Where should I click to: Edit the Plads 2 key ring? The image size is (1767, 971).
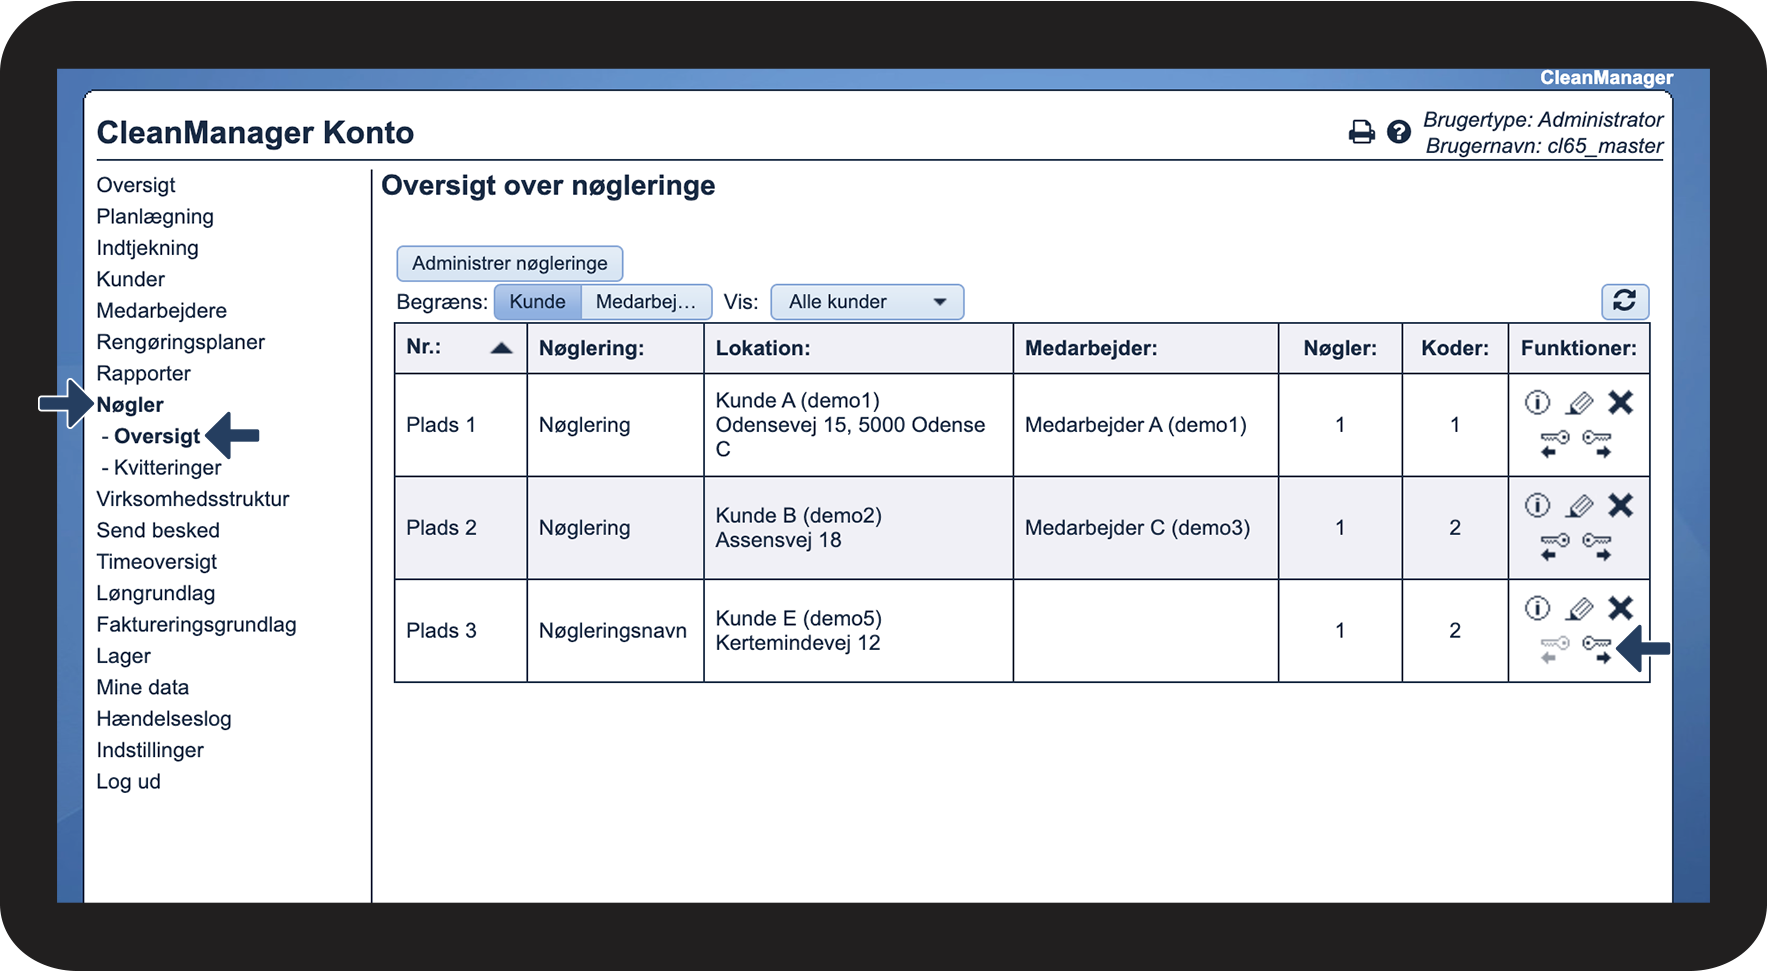(x=1579, y=506)
